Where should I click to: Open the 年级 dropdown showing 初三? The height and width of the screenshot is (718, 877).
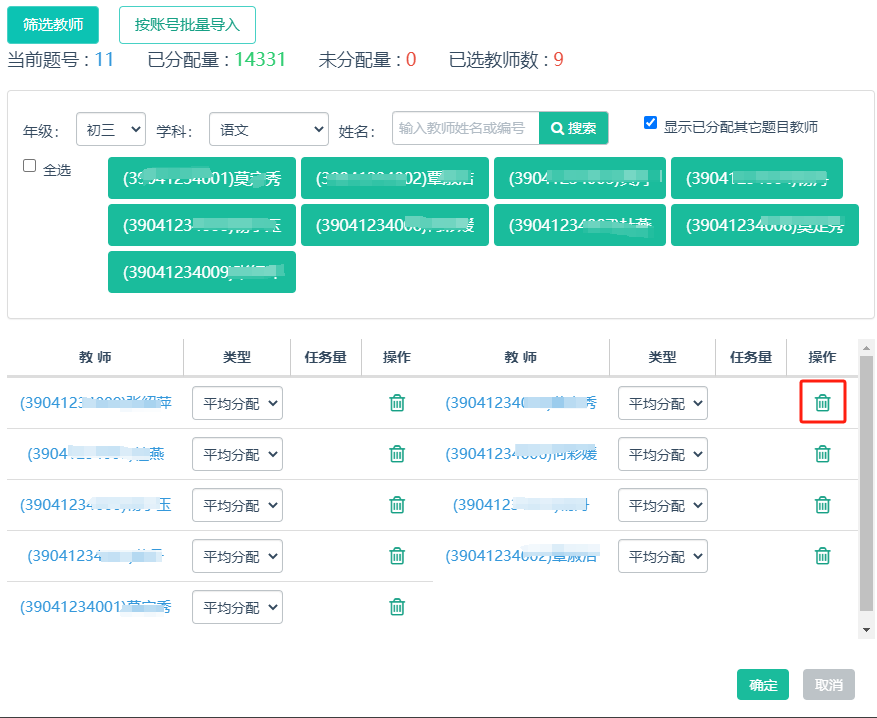[111, 129]
